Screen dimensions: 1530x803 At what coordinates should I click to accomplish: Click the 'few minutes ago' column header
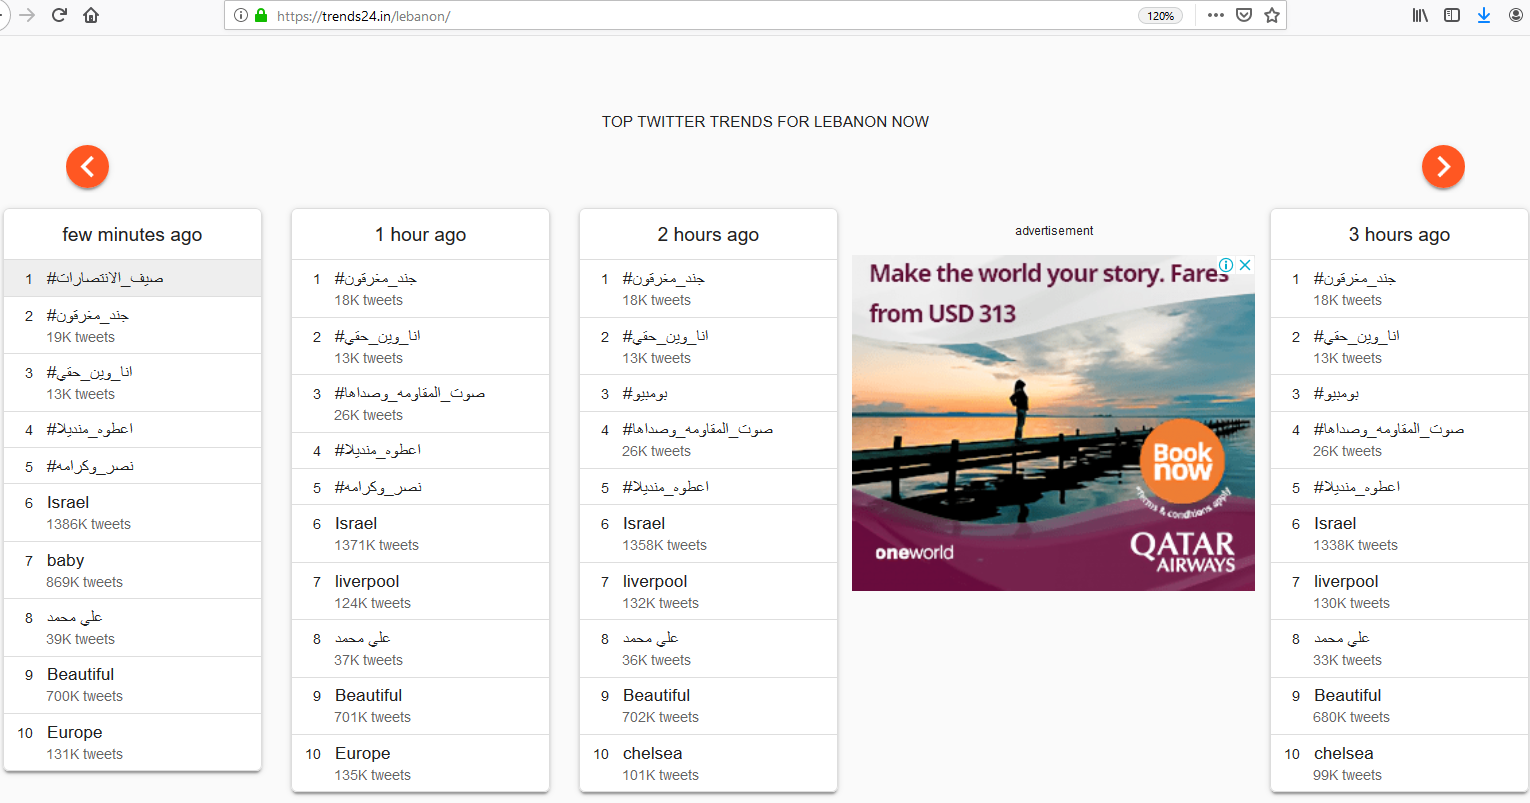coord(132,234)
